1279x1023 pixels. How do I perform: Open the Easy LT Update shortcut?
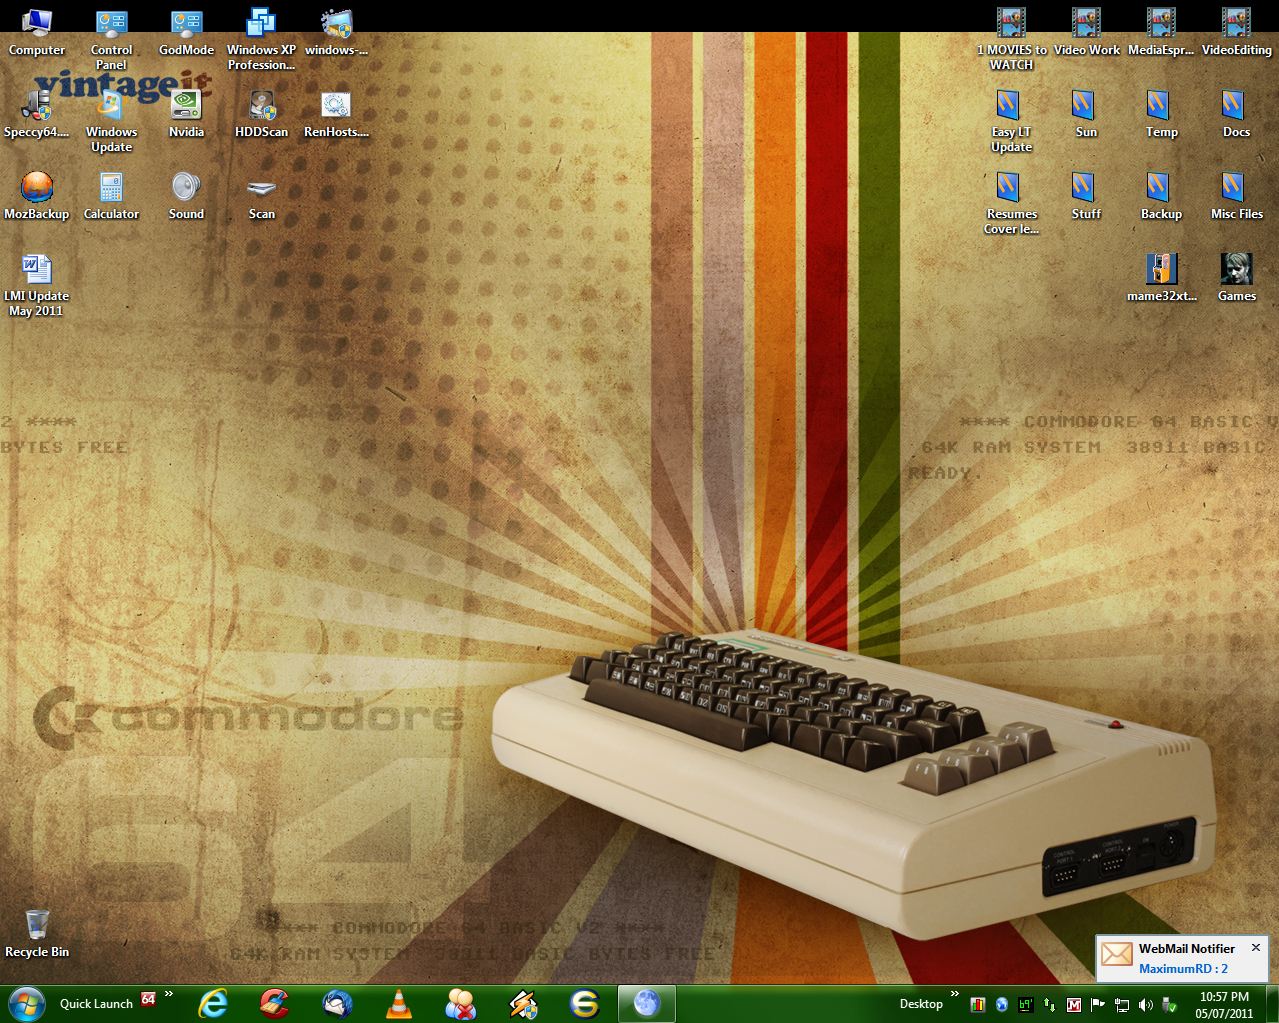point(1011,122)
